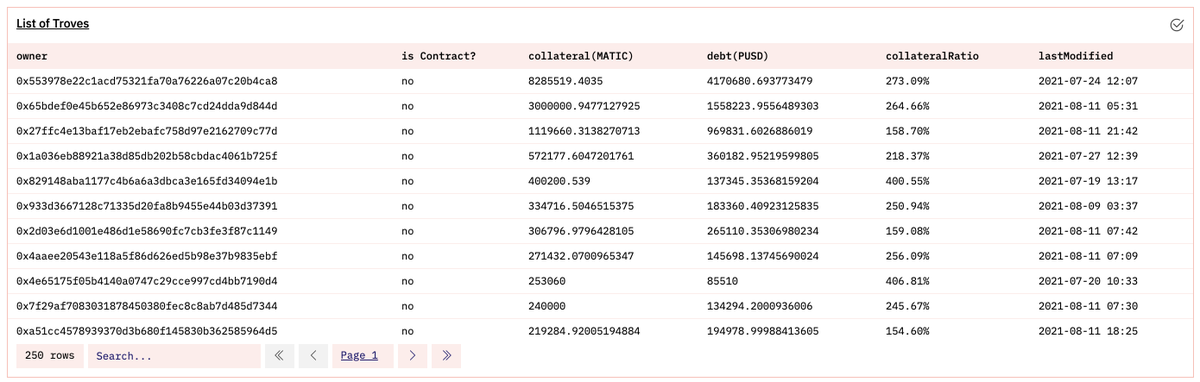
Task: Click collateral ratio 154.60%
Action: [x=908, y=331]
